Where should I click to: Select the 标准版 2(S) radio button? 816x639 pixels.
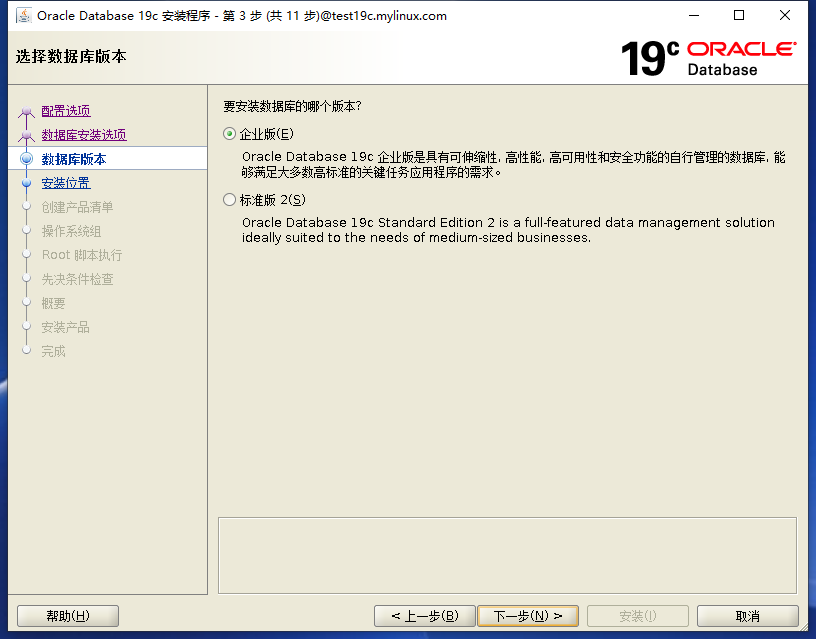click(x=230, y=200)
